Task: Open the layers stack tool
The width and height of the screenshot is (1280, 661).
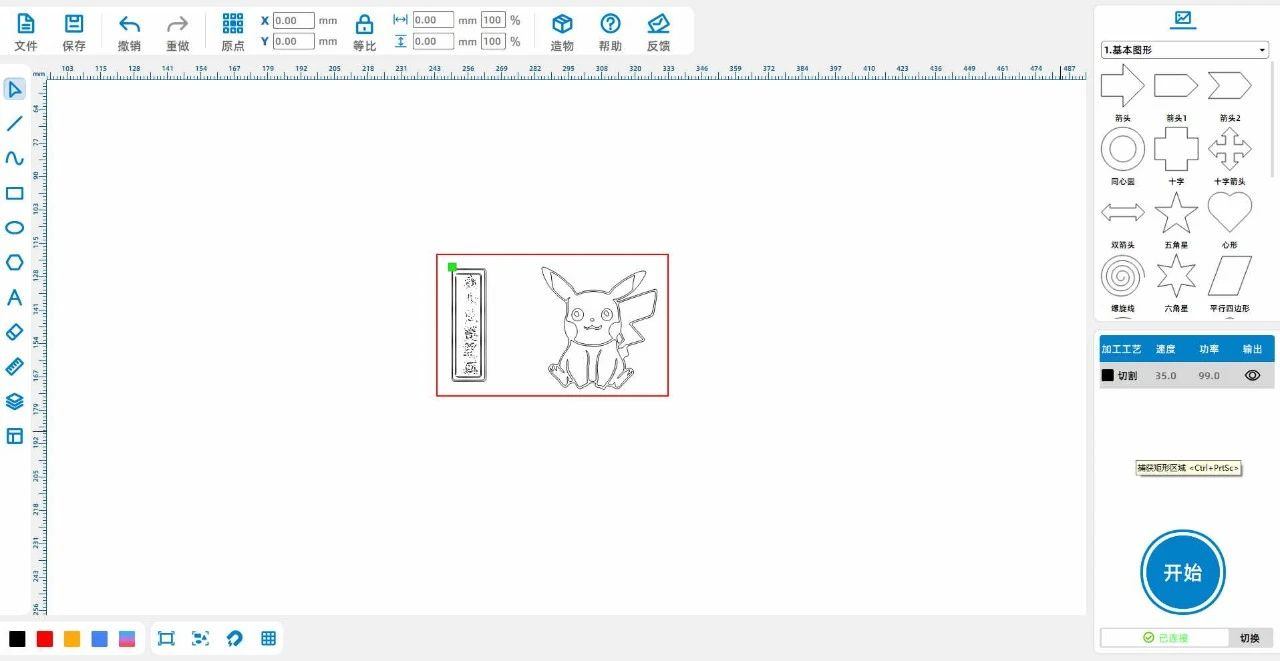Action: click(14, 401)
